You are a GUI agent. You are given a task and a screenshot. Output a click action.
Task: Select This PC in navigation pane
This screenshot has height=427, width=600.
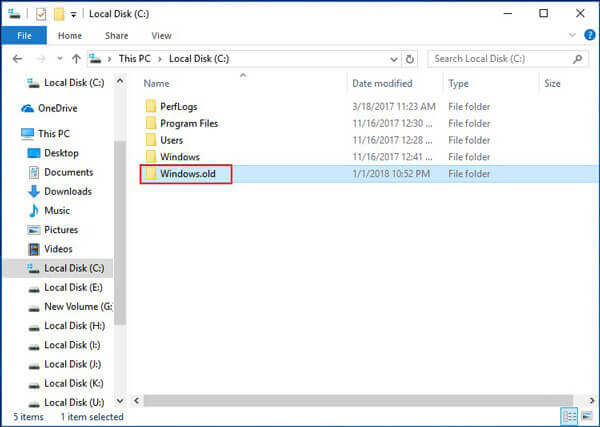54,134
